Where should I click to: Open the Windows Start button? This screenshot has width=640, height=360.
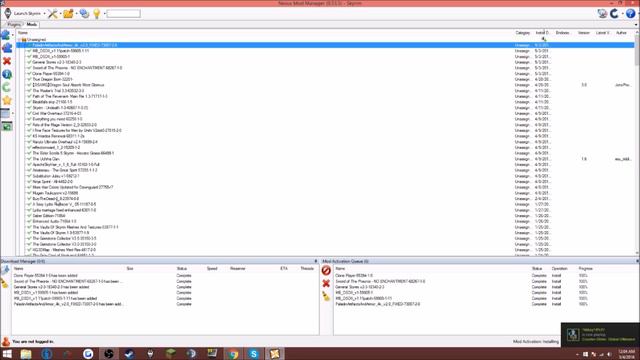(x=7, y=354)
